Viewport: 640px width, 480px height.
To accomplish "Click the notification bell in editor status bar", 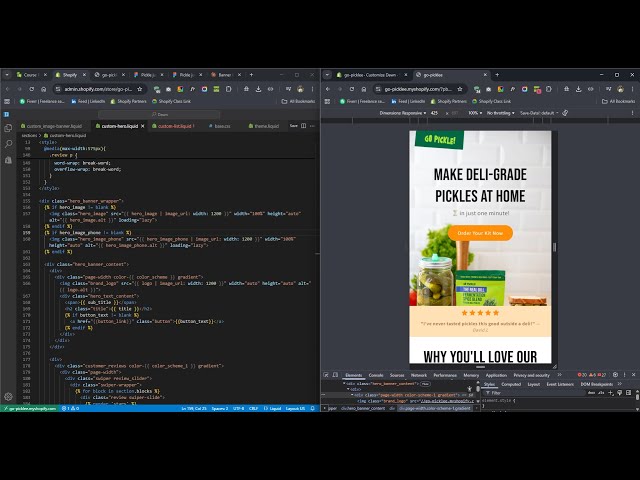I will 313,408.
